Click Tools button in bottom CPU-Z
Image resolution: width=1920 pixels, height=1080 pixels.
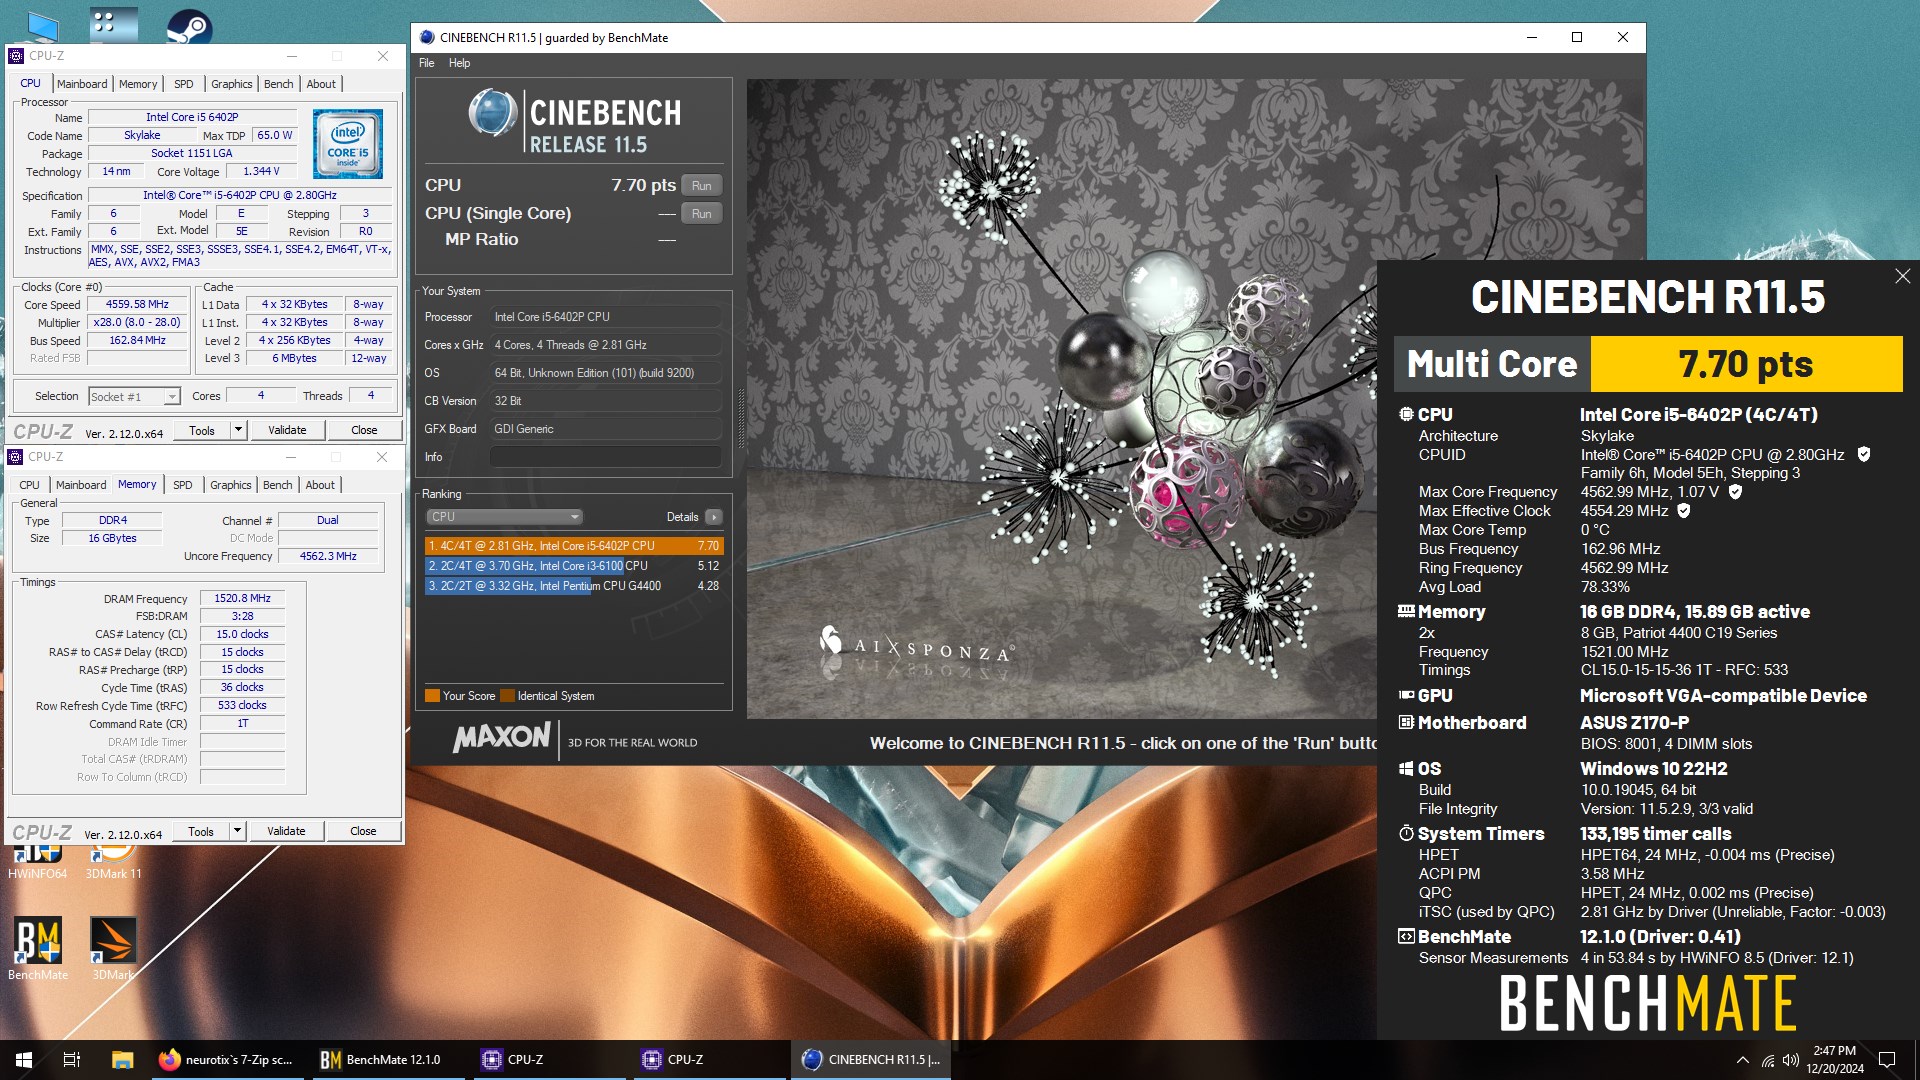pyautogui.click(x=201, y=831)
